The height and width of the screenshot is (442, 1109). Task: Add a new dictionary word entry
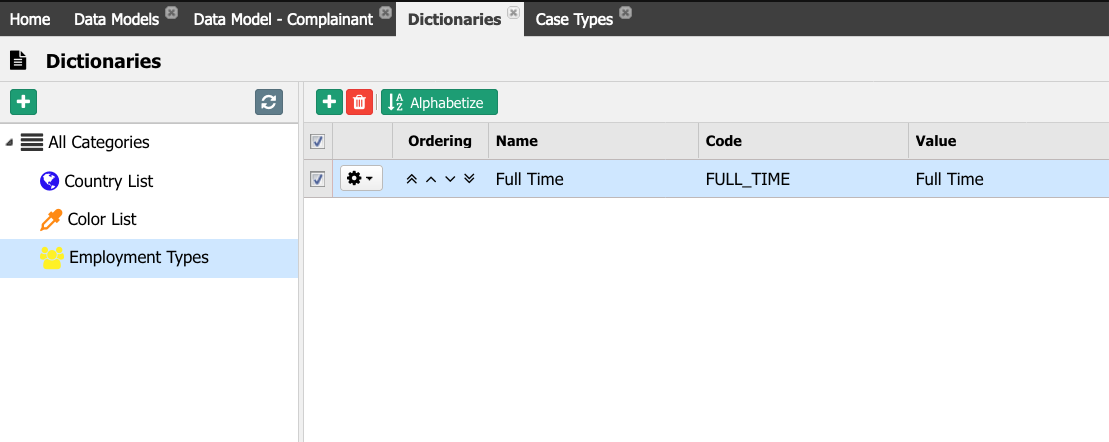coord(329,102)
